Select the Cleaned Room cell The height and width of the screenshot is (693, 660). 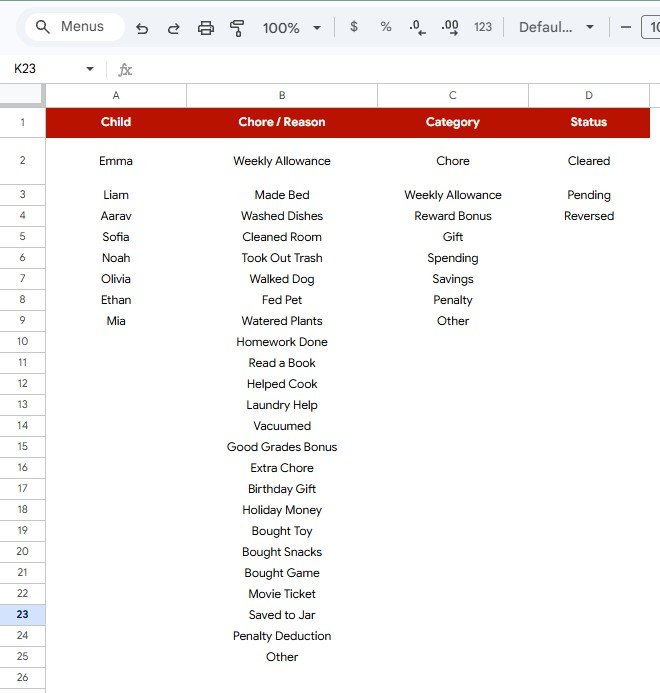(x=282, y=237)
